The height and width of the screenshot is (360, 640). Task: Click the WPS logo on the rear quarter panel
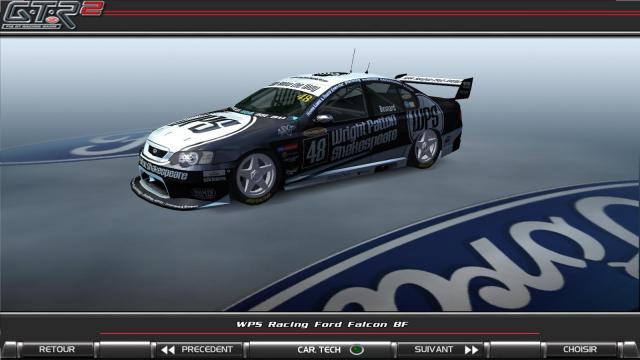[x=425, y=119]
